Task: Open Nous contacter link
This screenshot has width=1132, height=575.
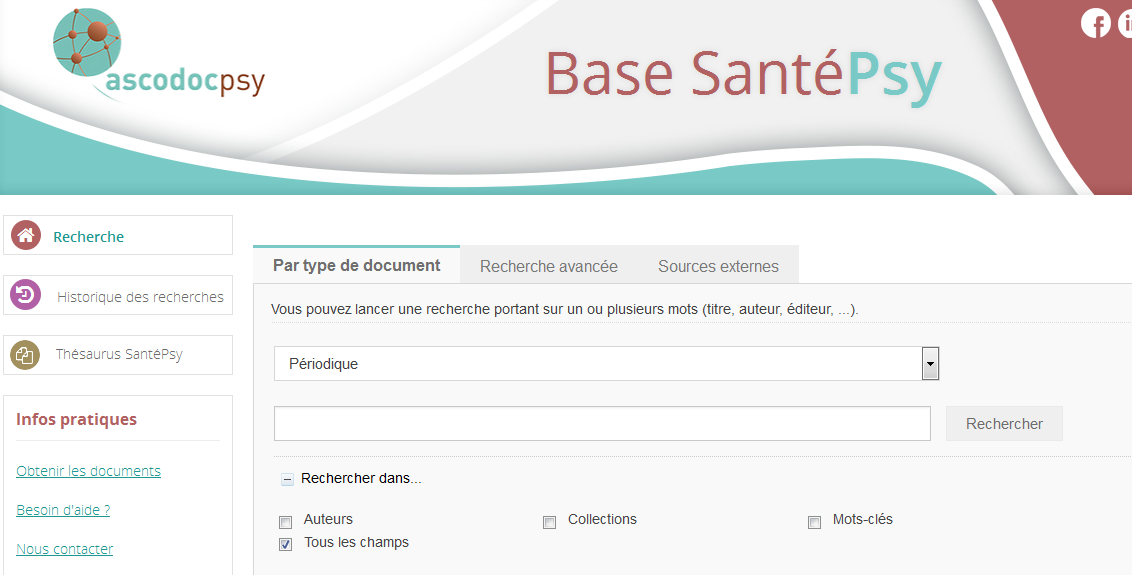Action: coord(64,549)
